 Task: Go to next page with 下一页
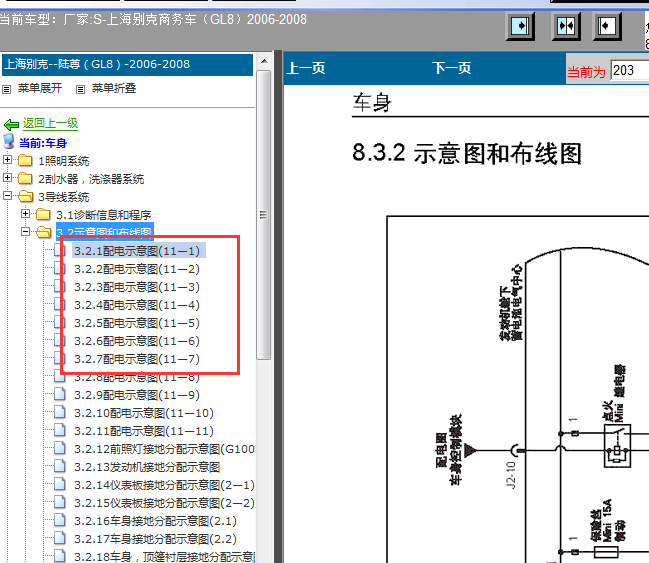[452, 68]
